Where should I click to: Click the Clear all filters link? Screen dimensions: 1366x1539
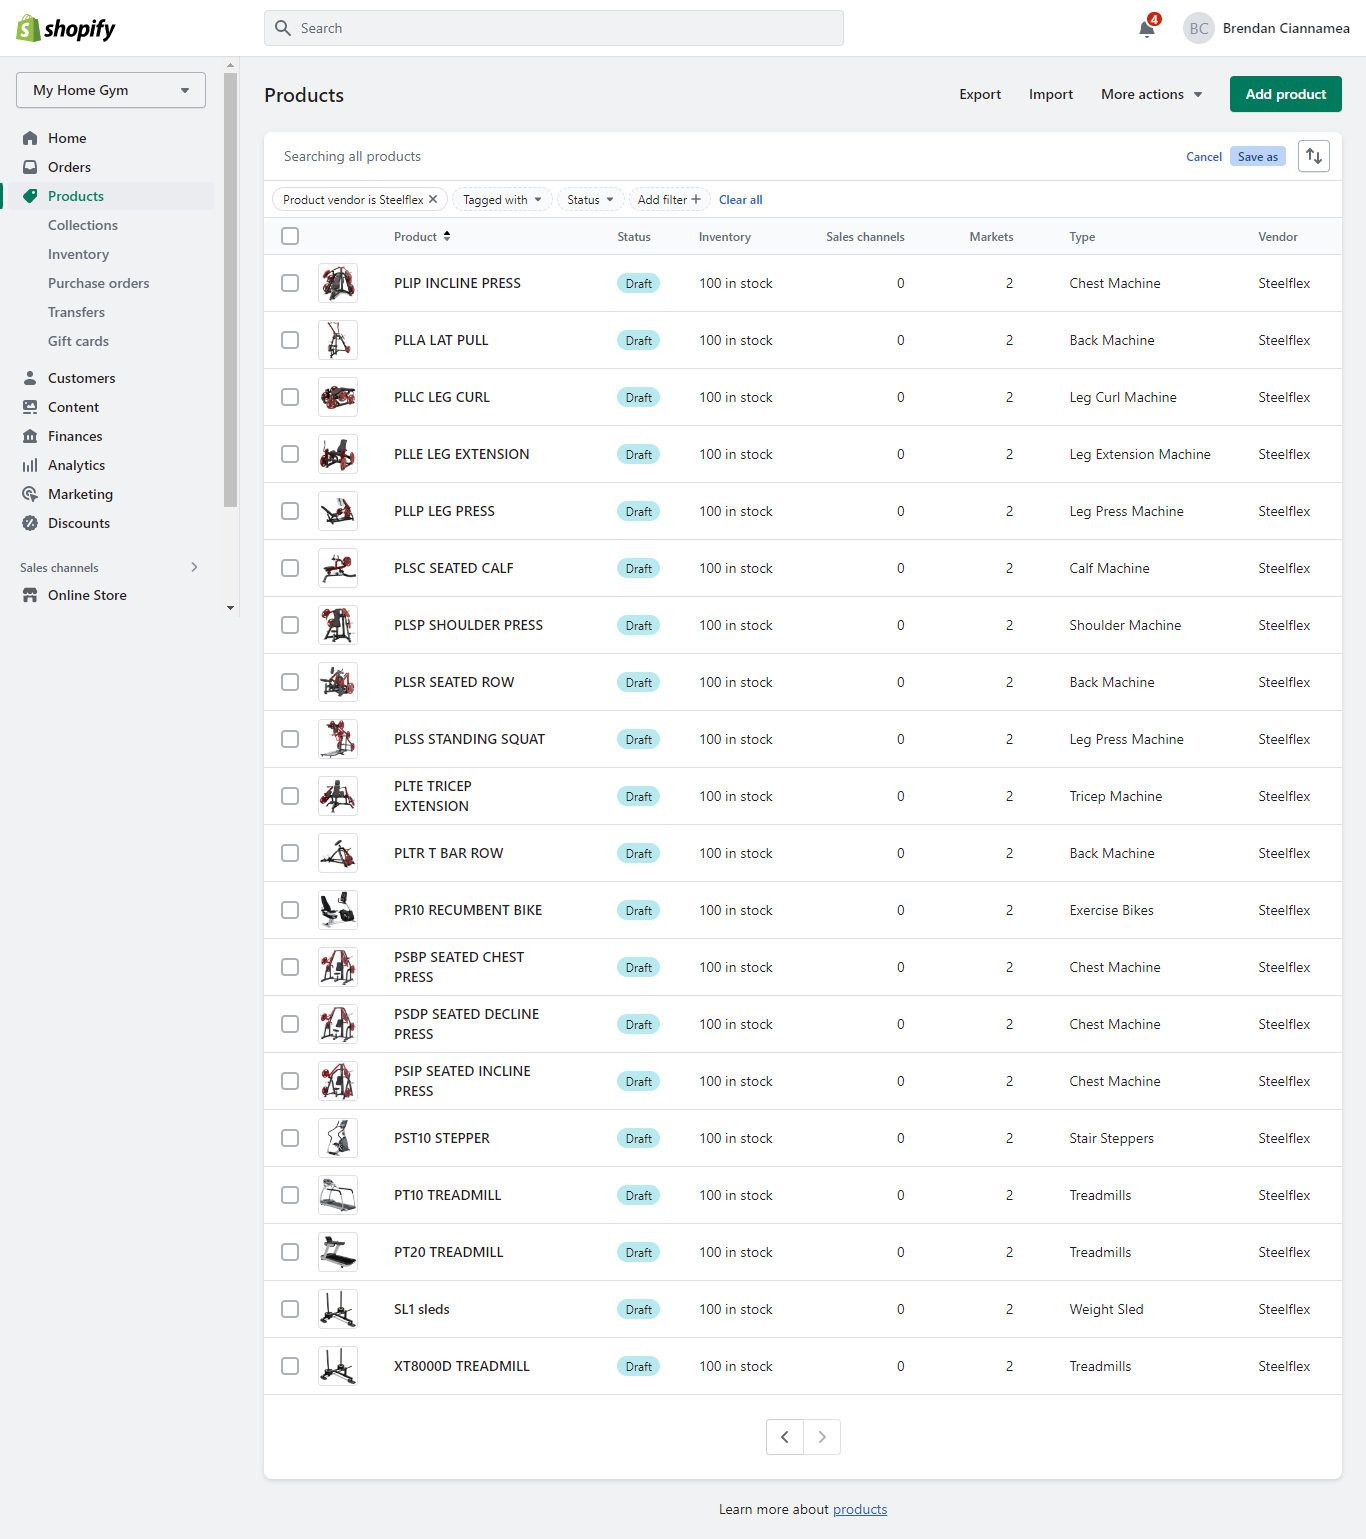point(740,199)
